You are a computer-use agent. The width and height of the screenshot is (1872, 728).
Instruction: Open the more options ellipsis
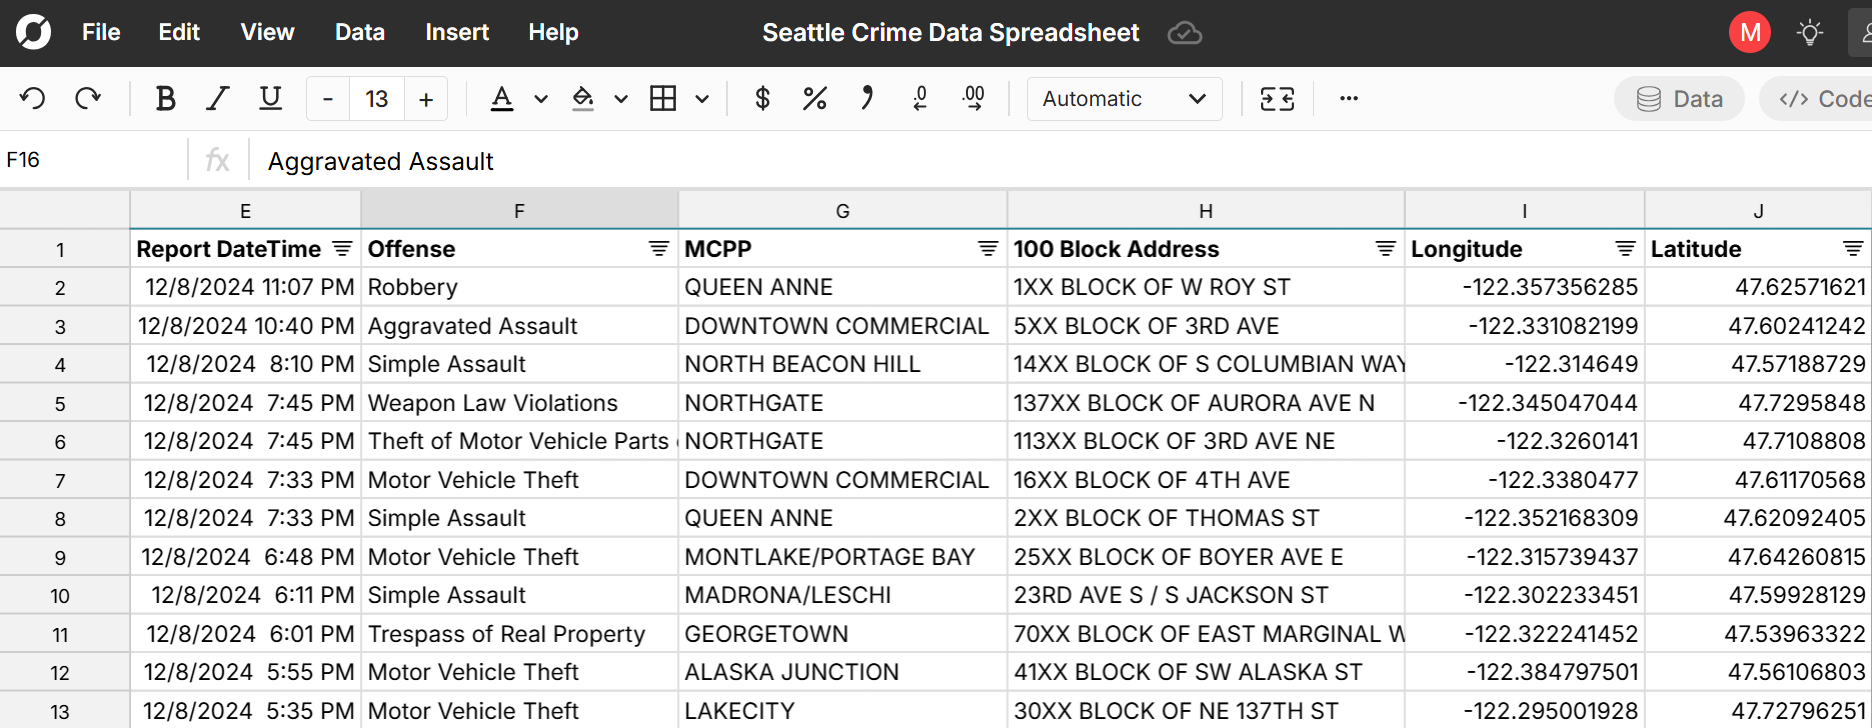tap(1348, 98)
